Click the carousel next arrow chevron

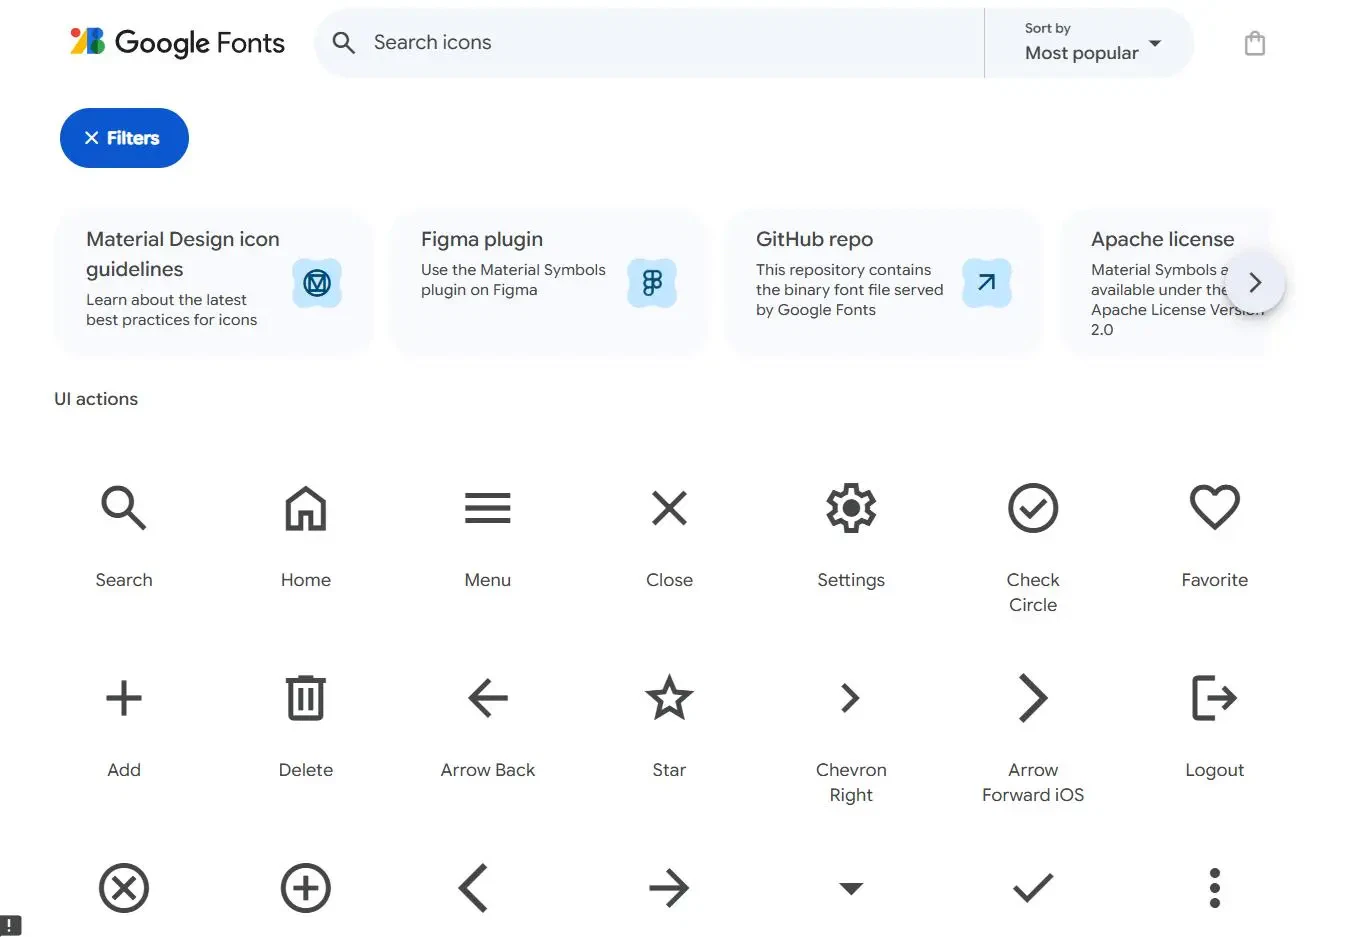pyautogui.click(x=1255, y=283)
